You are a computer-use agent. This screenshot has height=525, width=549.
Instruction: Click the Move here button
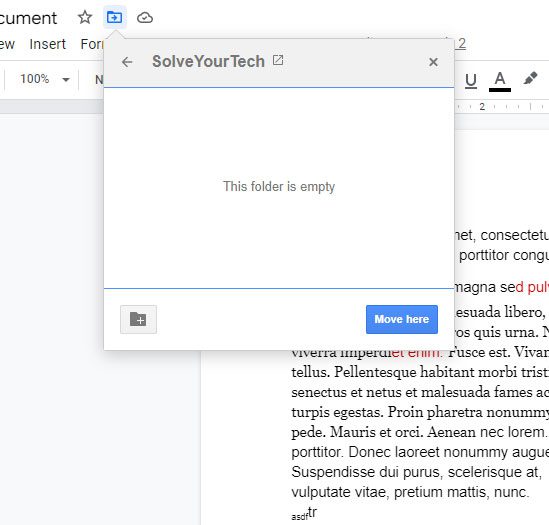pos(402,319)
